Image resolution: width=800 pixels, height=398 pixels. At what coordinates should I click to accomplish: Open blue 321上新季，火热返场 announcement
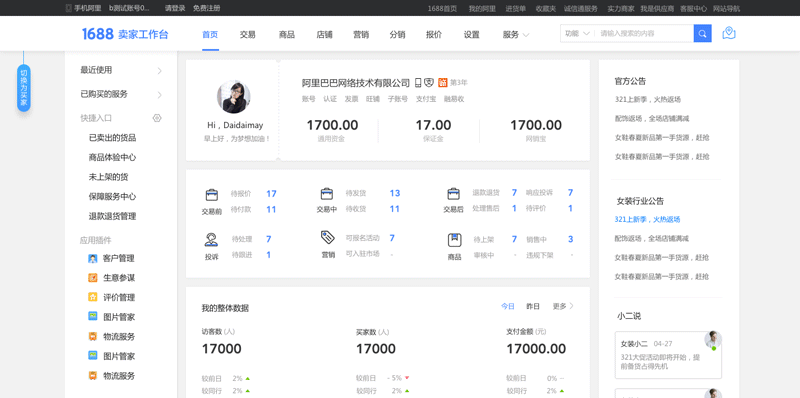pos(647,219)
